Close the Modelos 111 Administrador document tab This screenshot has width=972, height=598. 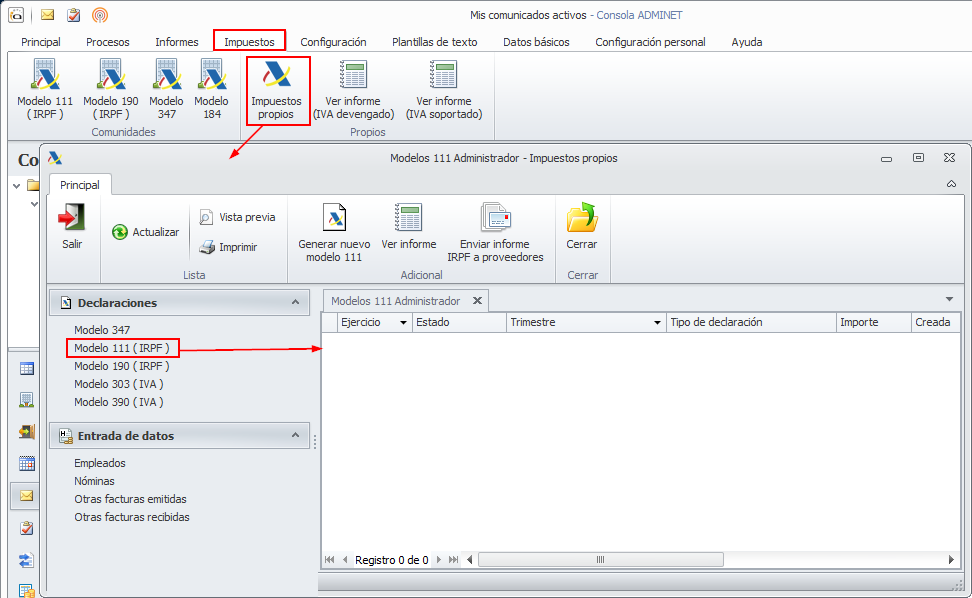tap(477, 301)
